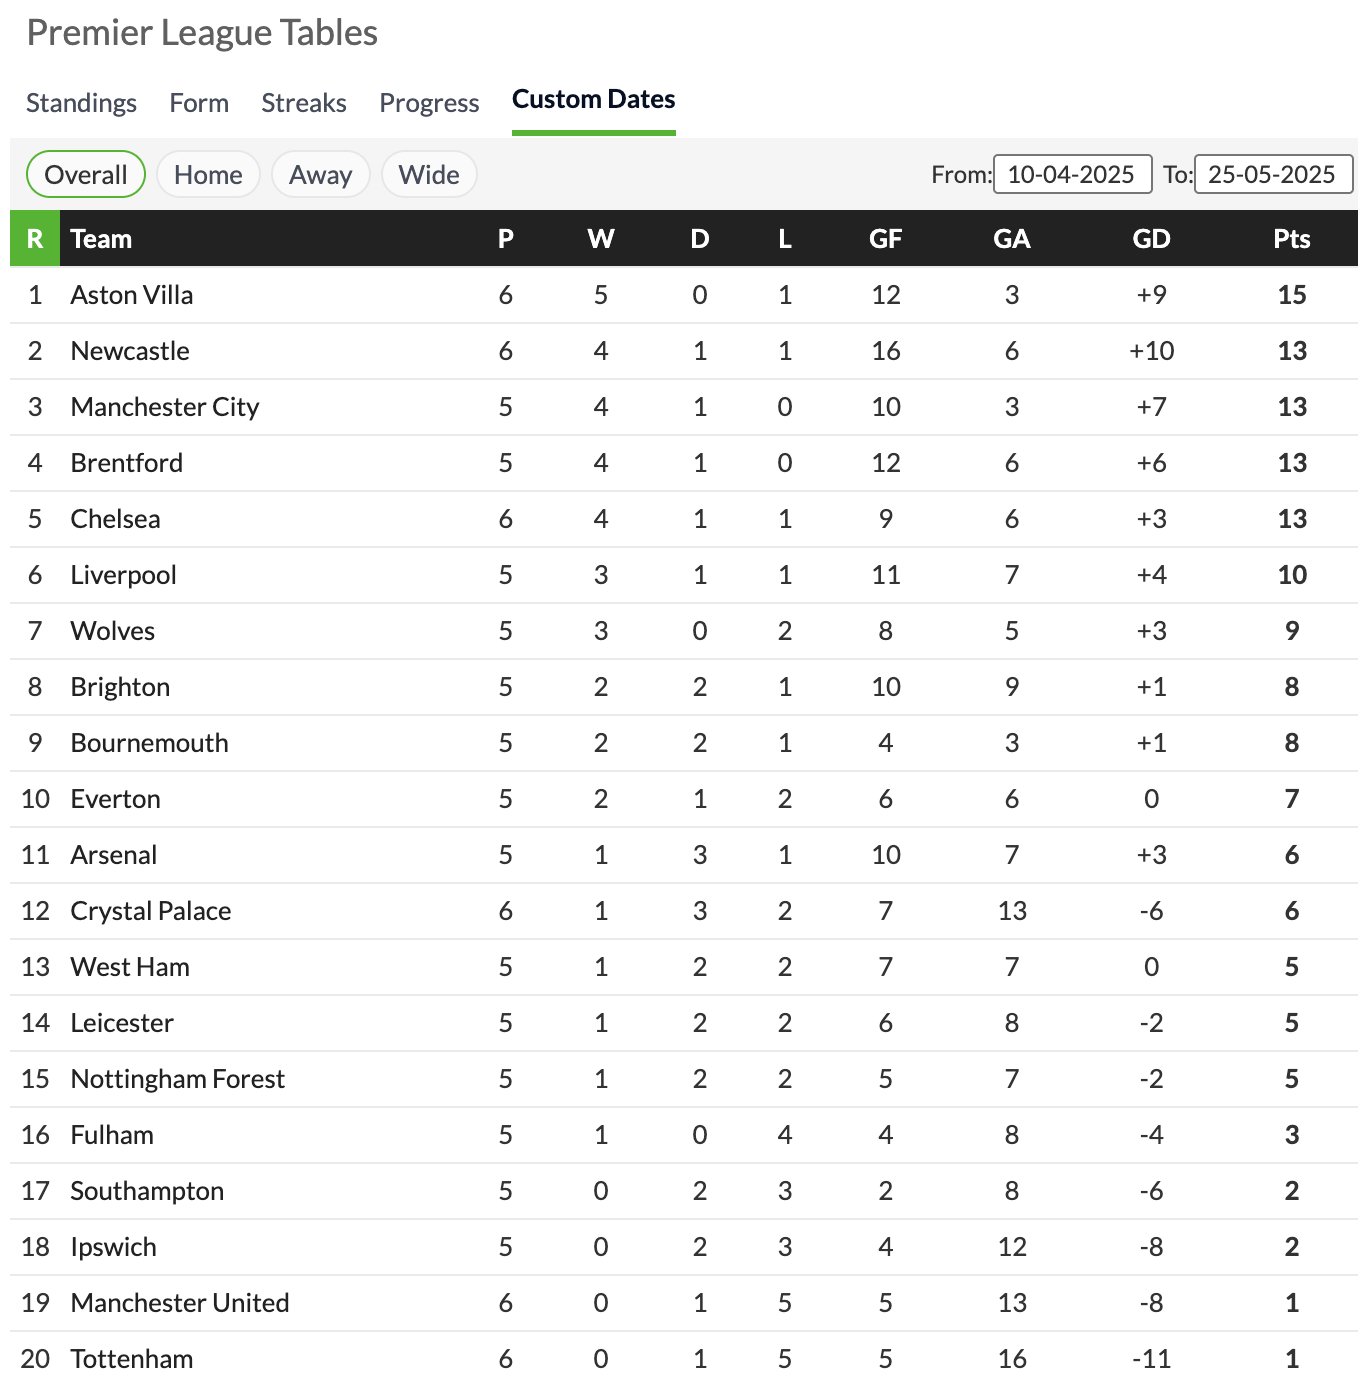Screen dimensions: 1372x1400
Task: Toggle the Home table filter
Action: (208, 175)
